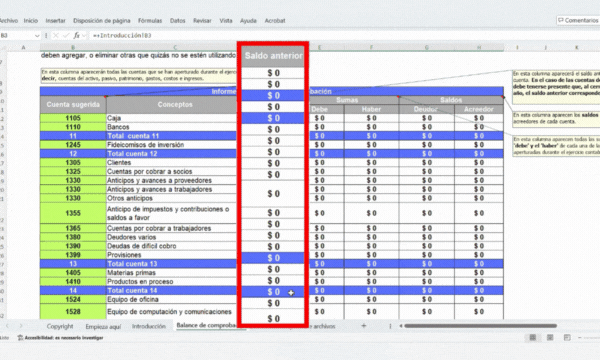Select column K header
Image resolution: width=600 pixels, height=360 pixels.
(x=576, y=48)
